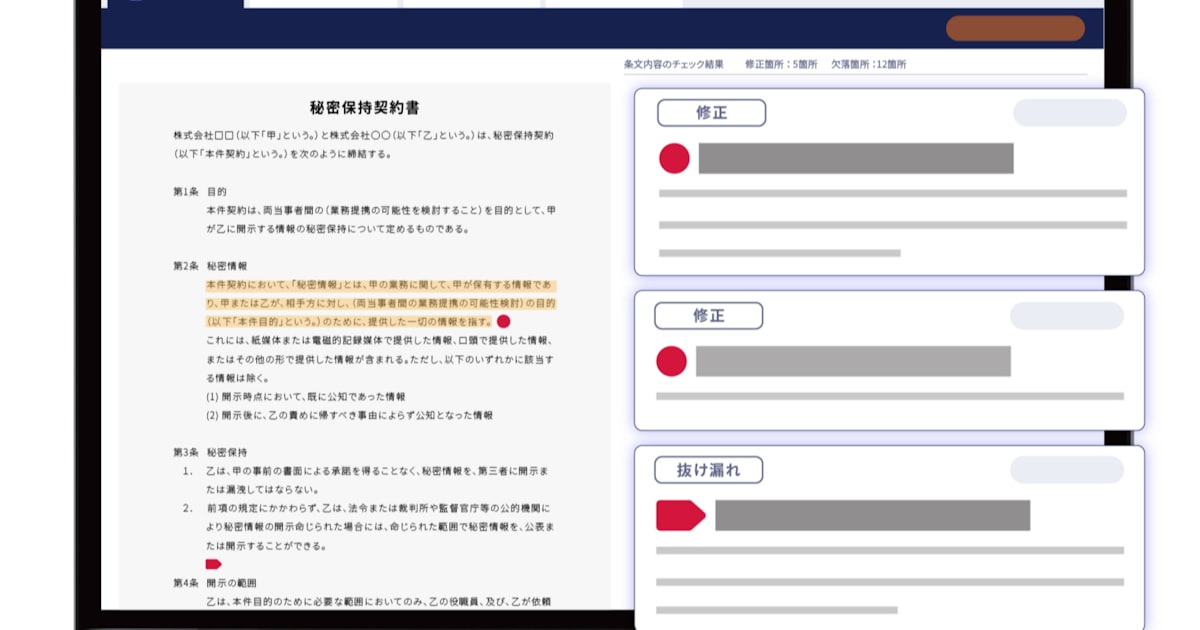Screen dimensions: 1200x630
Task: Click the red dot after the highlighted 第2条 text
Action: click(503, 322)
